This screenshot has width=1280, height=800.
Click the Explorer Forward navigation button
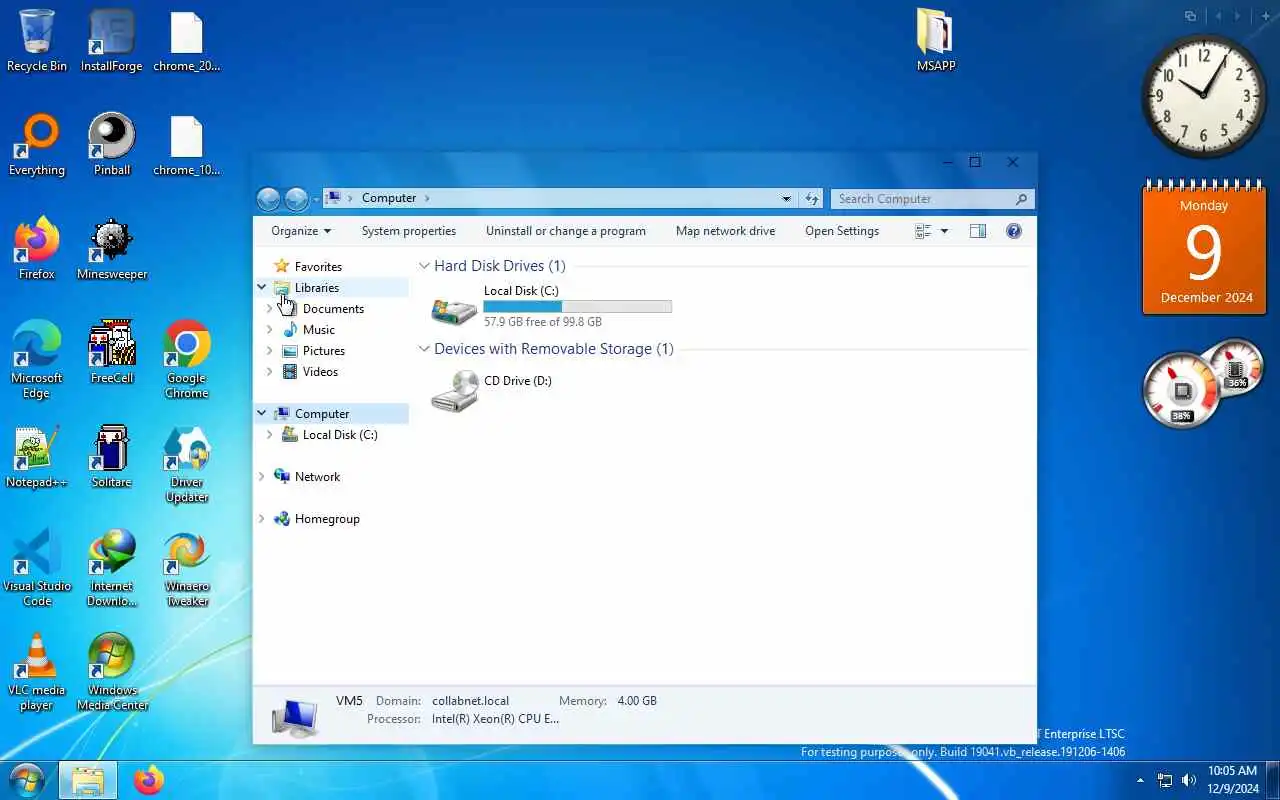pyautogui.click(x=296, y=199)
